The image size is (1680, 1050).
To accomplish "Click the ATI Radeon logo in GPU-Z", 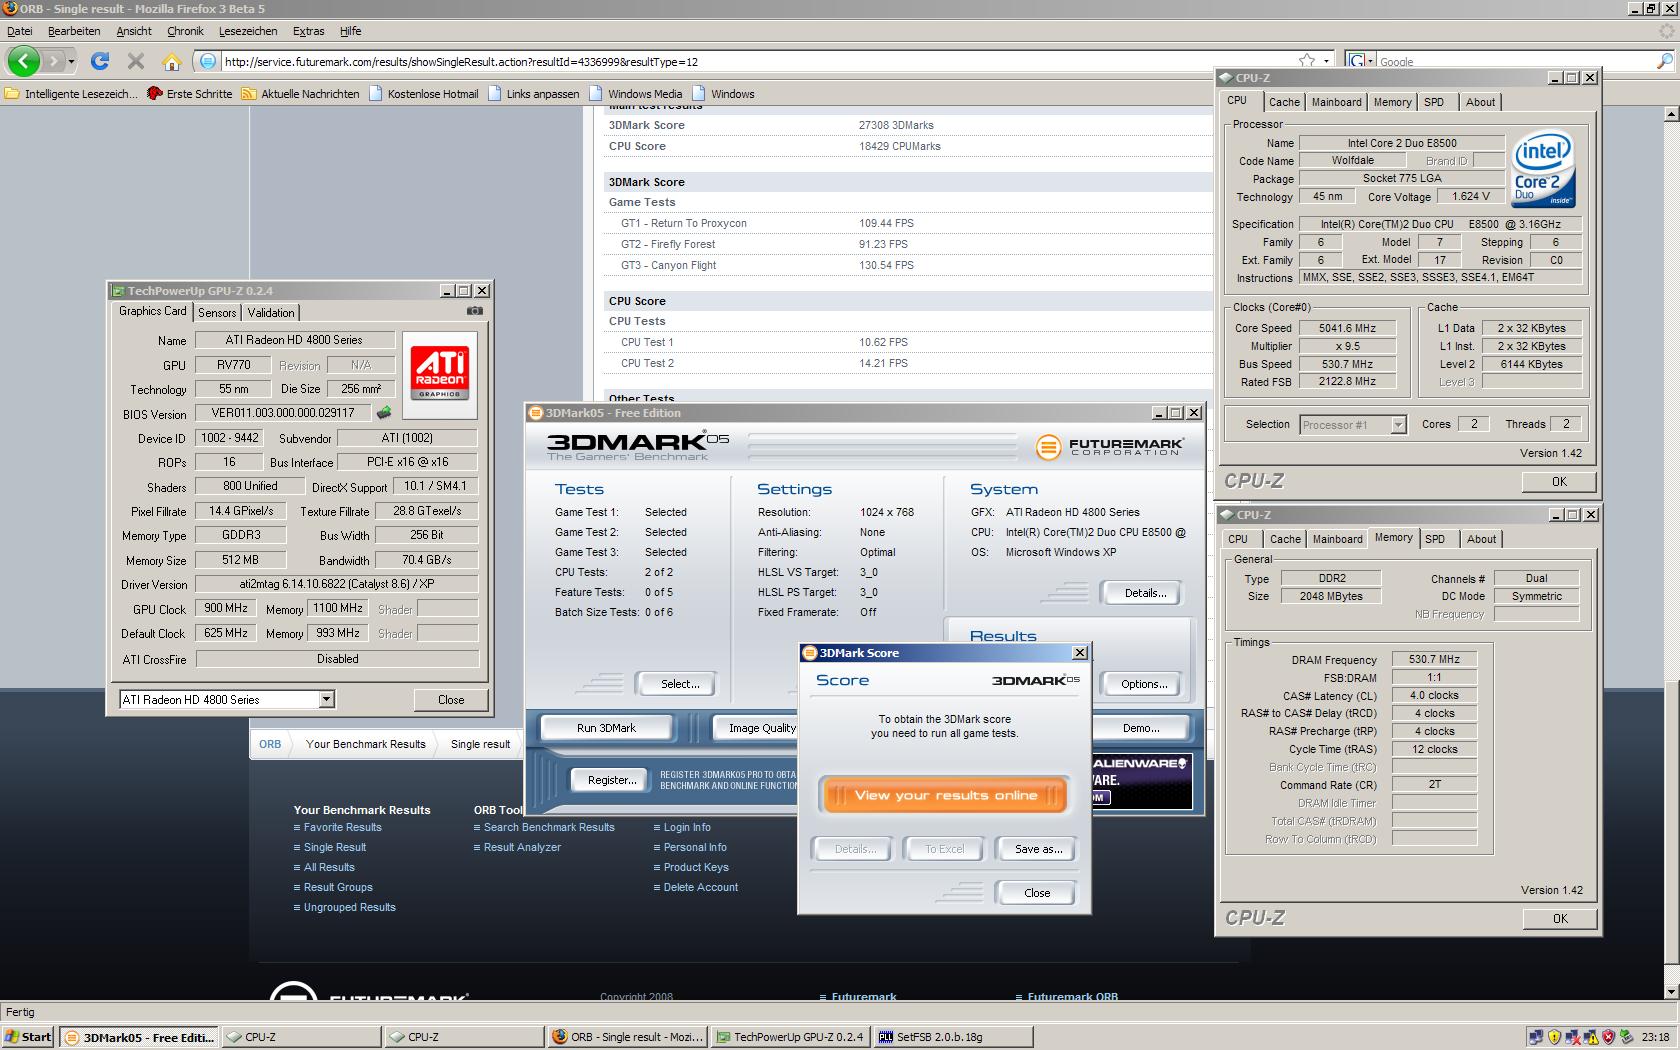I will 439,373.
